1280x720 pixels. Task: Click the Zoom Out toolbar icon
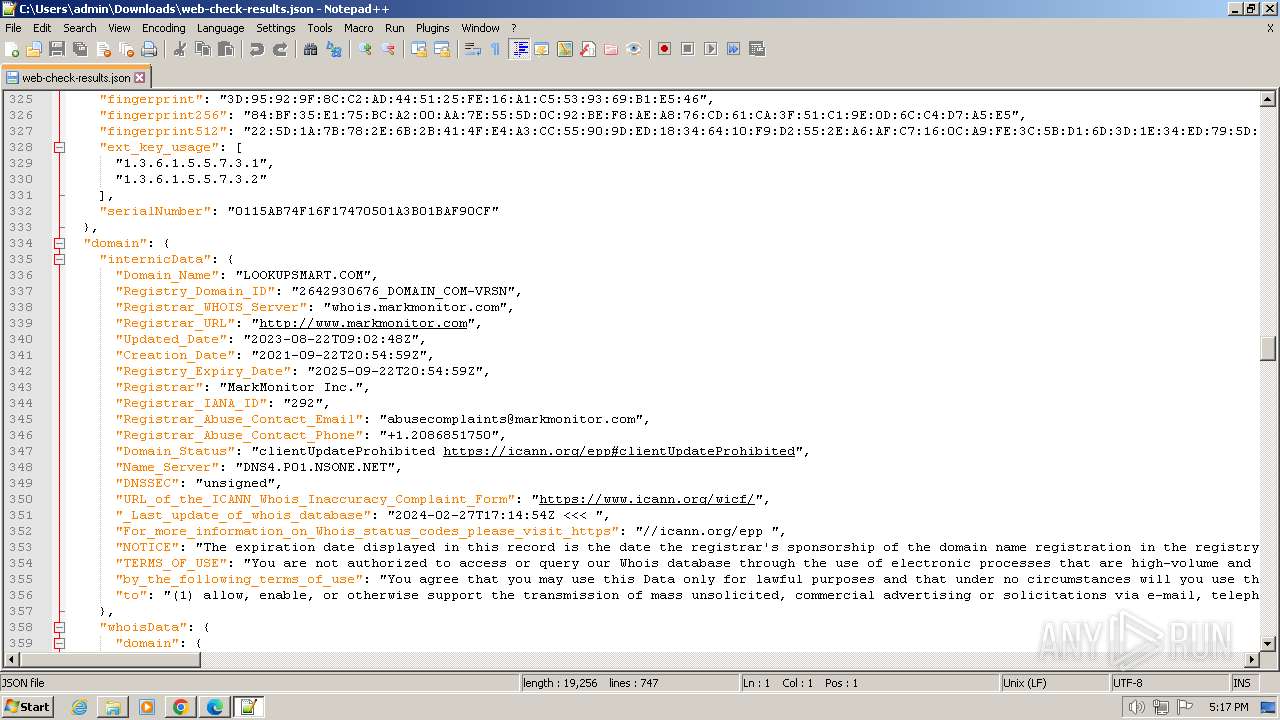tap(388, 49)
